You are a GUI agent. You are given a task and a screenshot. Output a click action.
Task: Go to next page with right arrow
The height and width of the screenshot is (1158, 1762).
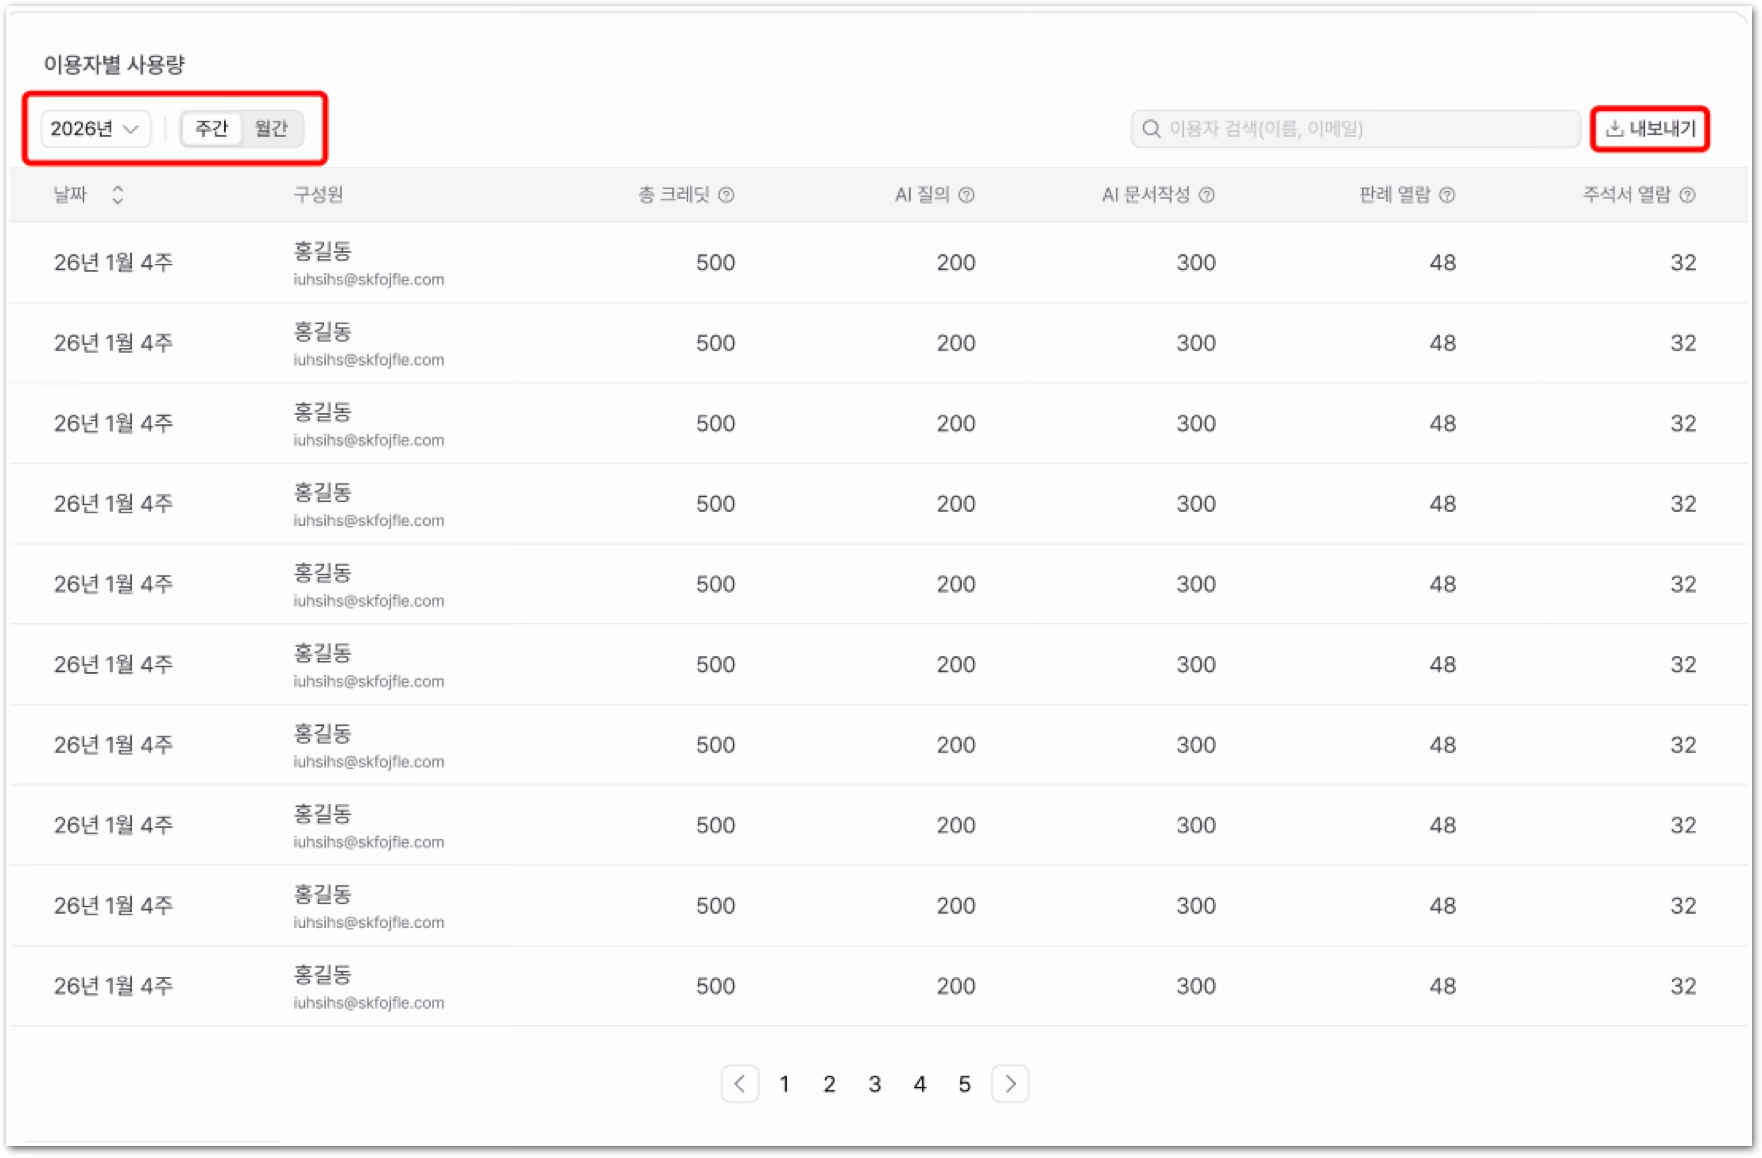[x=1010, y=1084]
